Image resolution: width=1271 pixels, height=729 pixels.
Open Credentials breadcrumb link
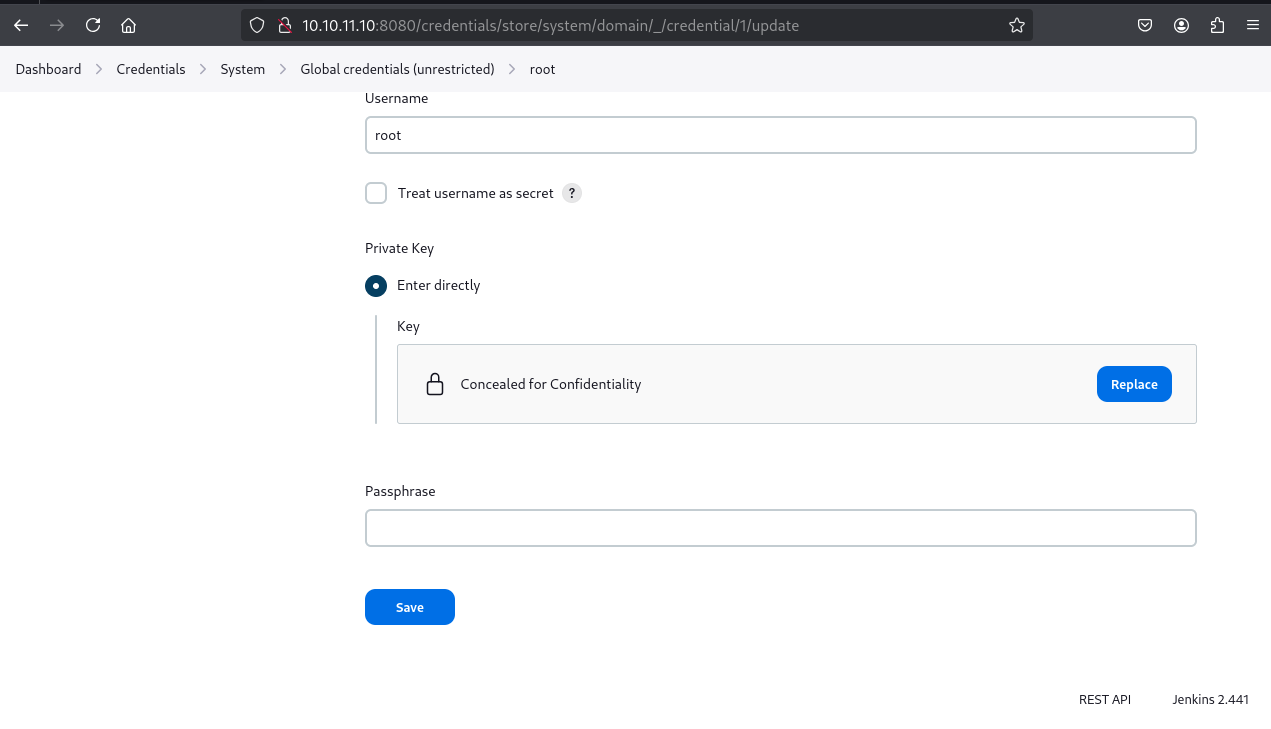[151, 69]
